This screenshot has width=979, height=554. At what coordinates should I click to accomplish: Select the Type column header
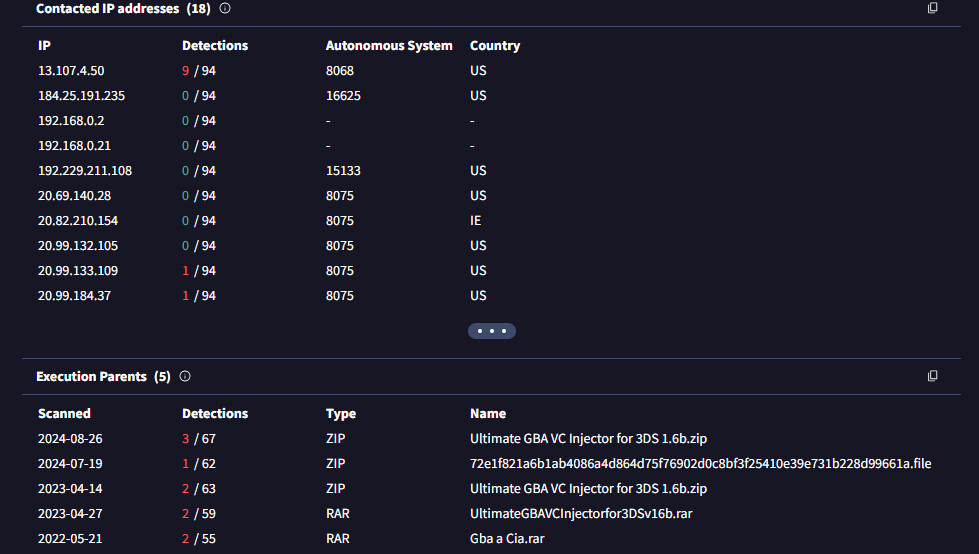[341, 413]
